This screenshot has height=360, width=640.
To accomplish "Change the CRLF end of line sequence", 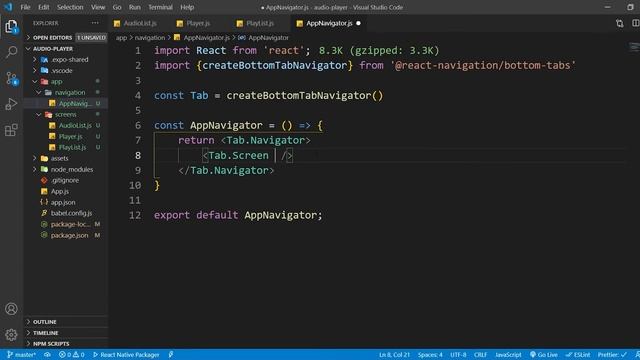I will [x=480, y=355].
